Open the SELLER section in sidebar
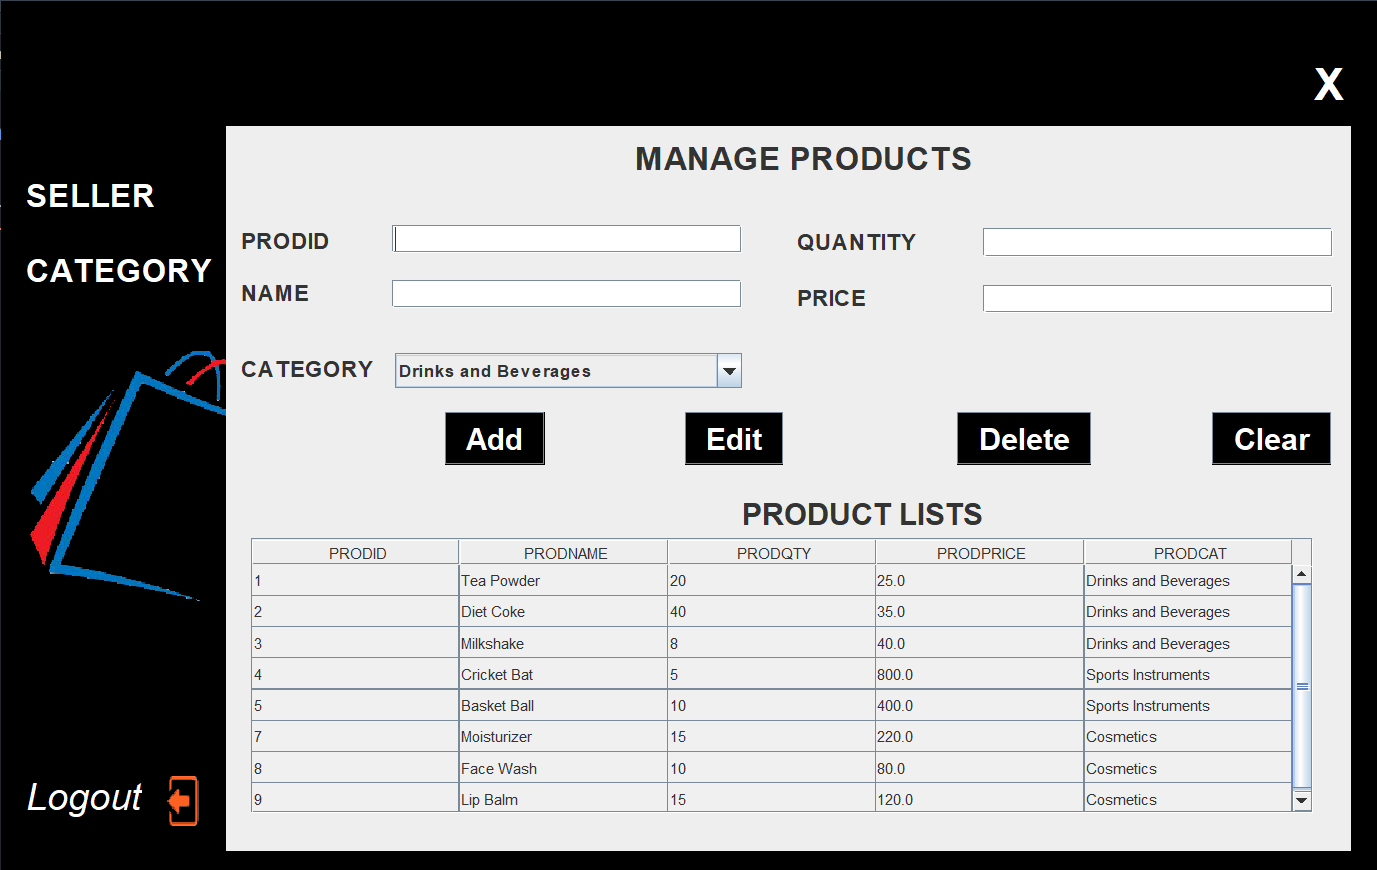 [90, 196]
